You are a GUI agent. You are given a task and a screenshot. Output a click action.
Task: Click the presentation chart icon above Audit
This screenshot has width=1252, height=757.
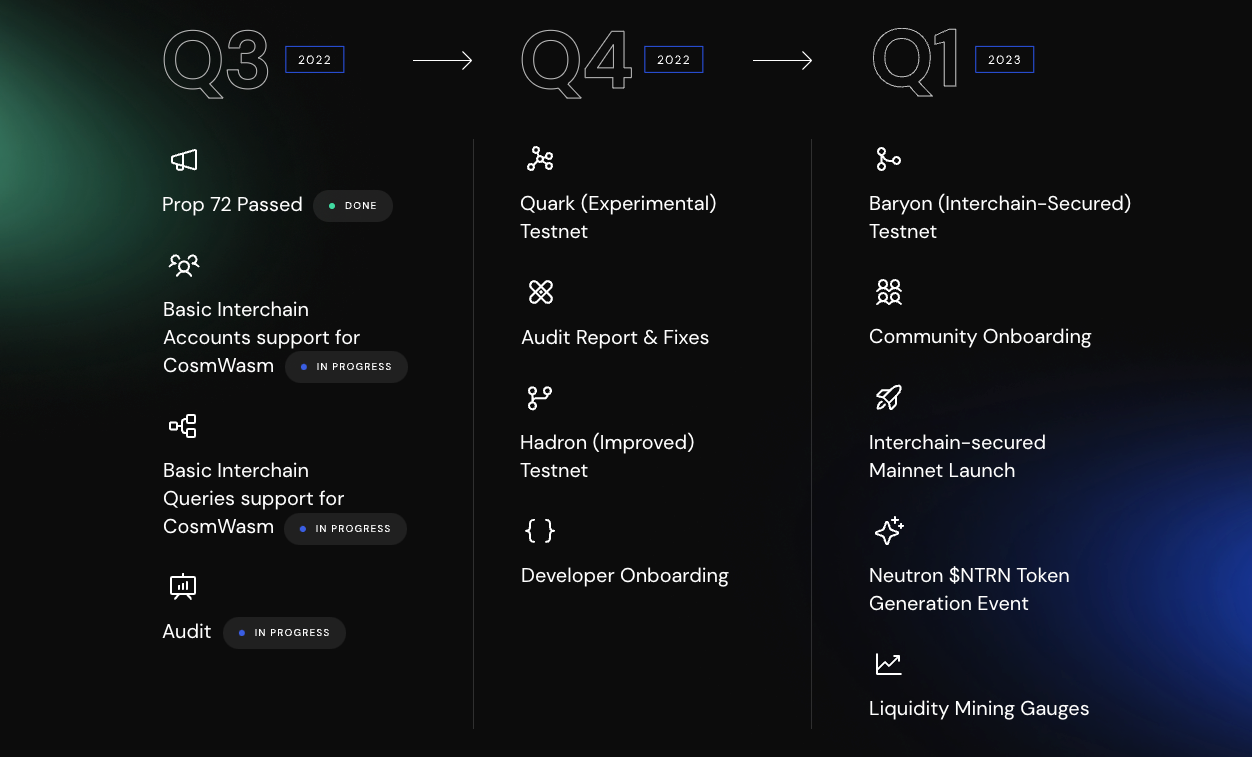183,587
